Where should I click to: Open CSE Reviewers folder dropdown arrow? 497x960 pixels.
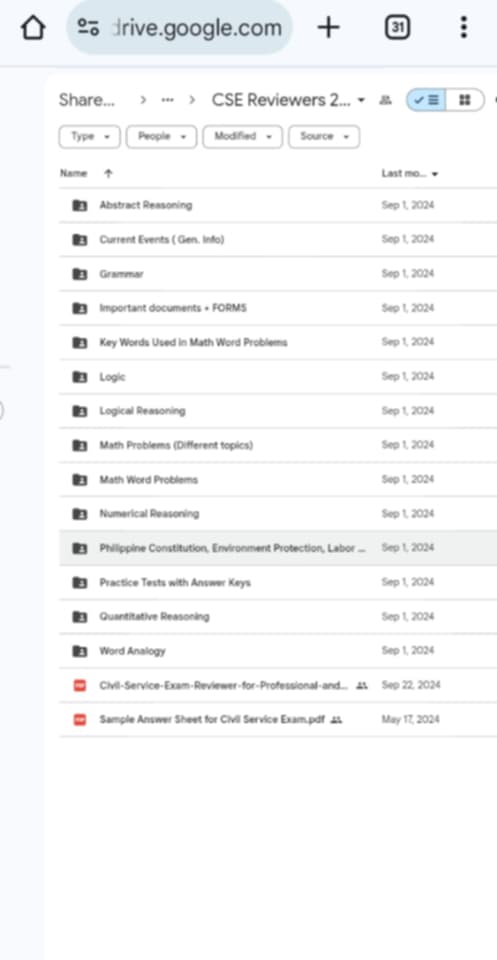point(361,100)
